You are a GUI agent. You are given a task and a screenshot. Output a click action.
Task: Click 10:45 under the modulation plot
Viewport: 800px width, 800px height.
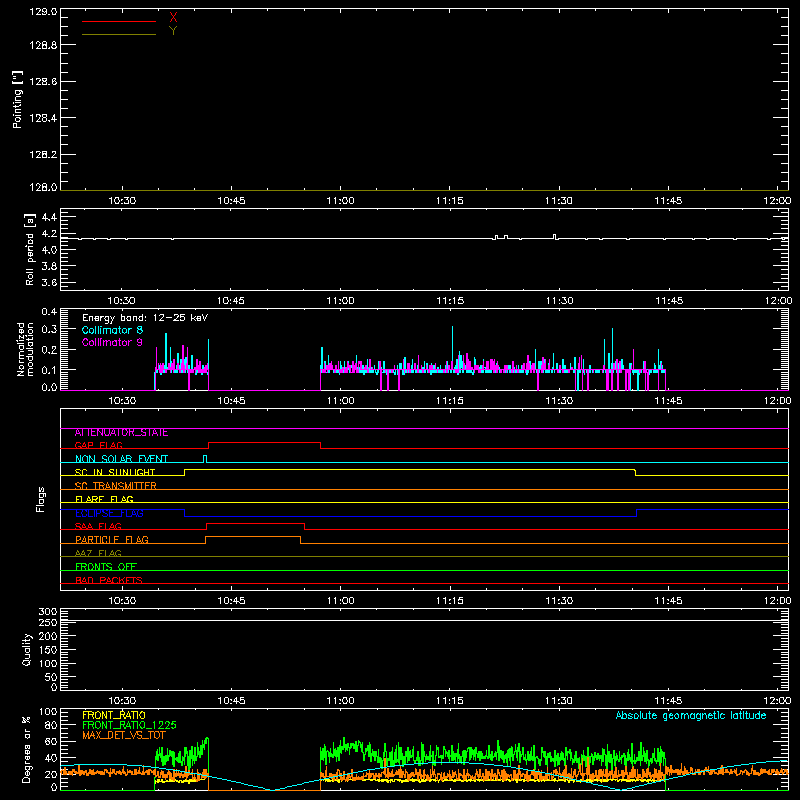(231, 401)
